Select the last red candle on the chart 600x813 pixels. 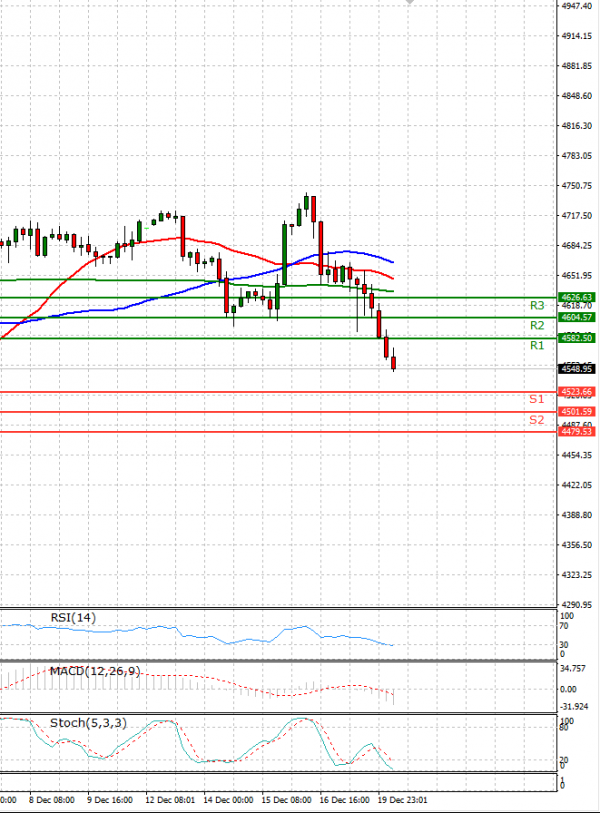(394, 361)
